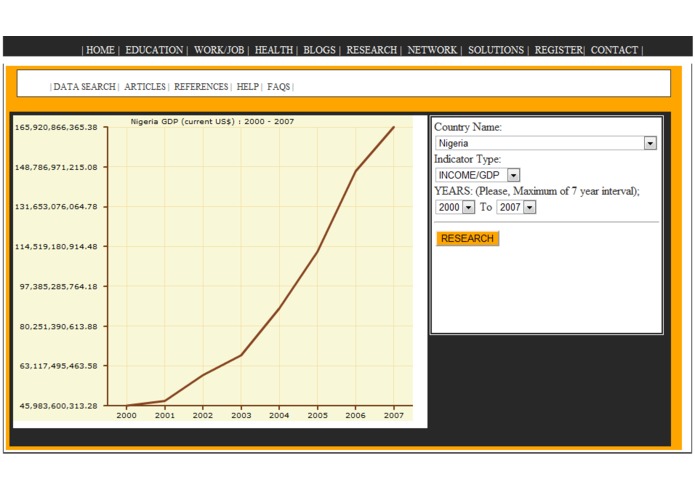The image size is (695, 494).
Task: Click the 131,653,076,064.78 axis value
Action: [x=56, y=207]
